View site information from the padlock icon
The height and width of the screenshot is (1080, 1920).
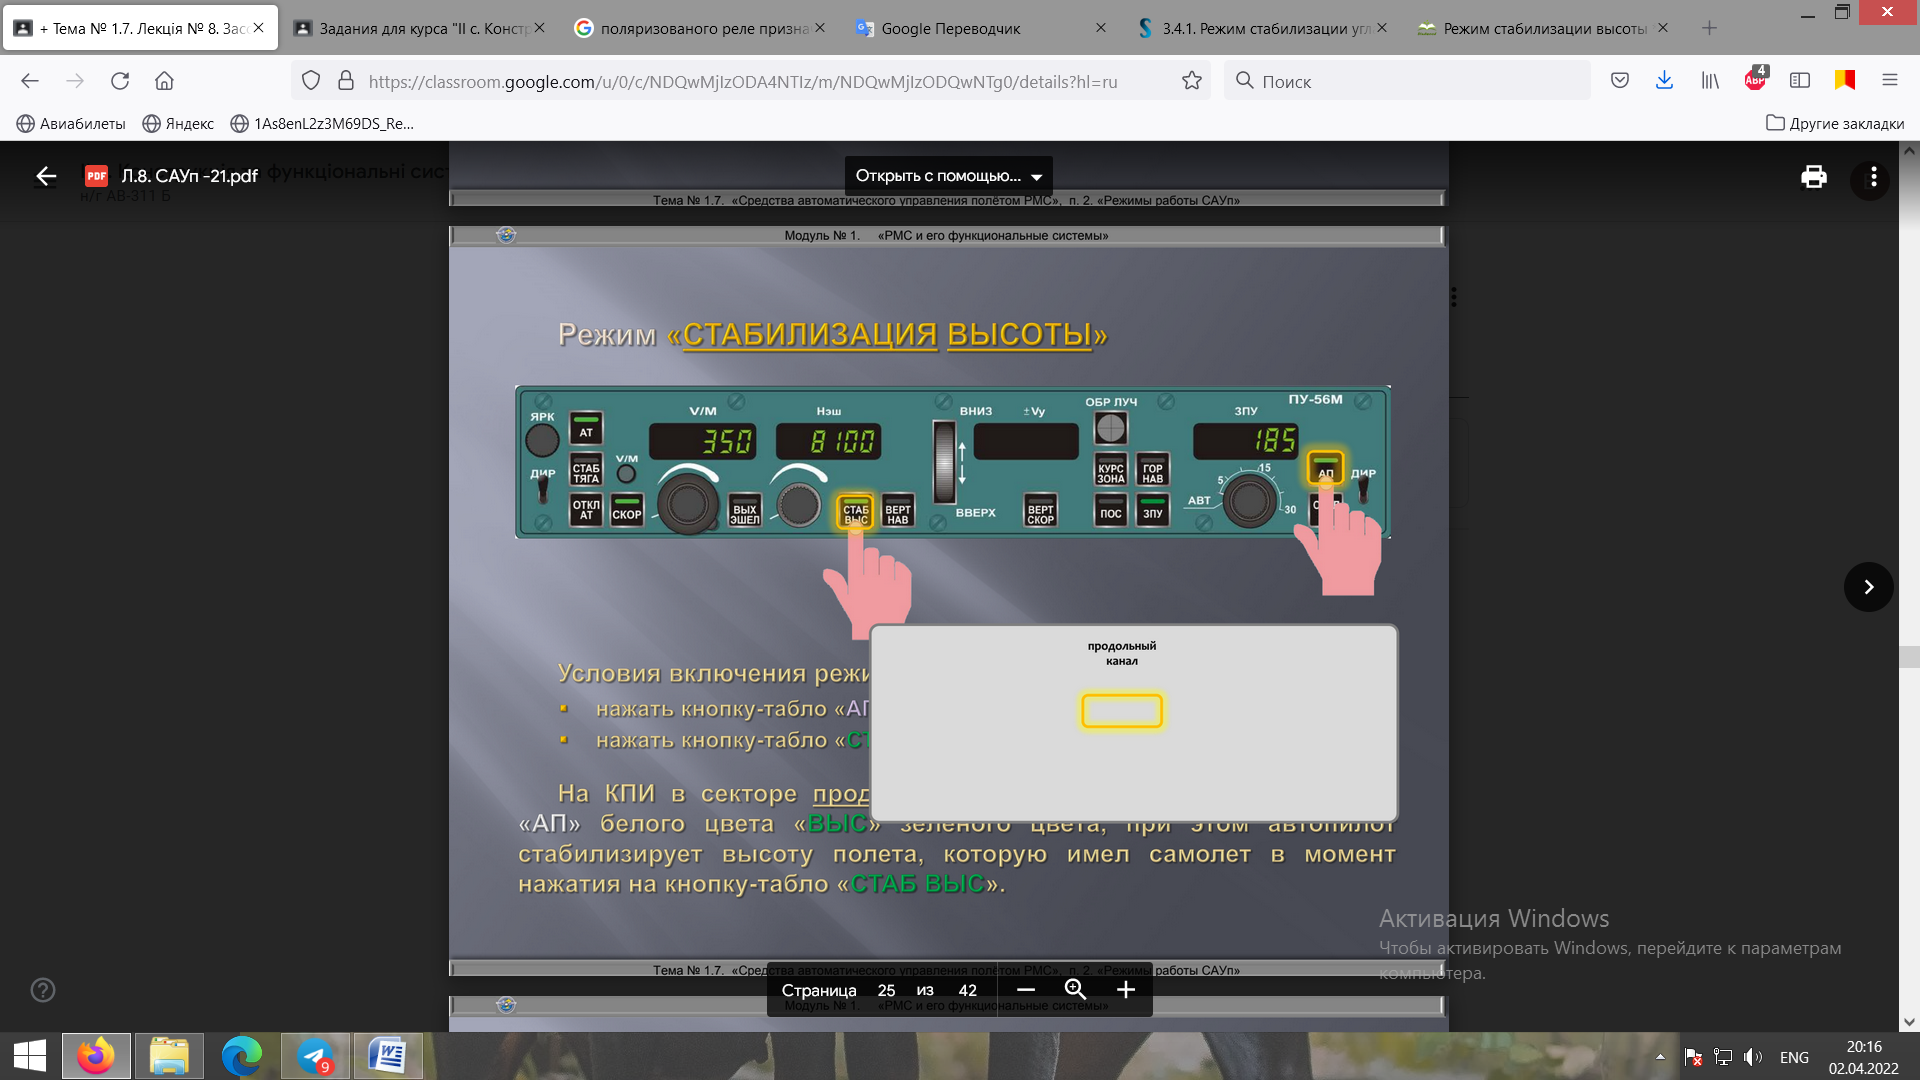346,81
